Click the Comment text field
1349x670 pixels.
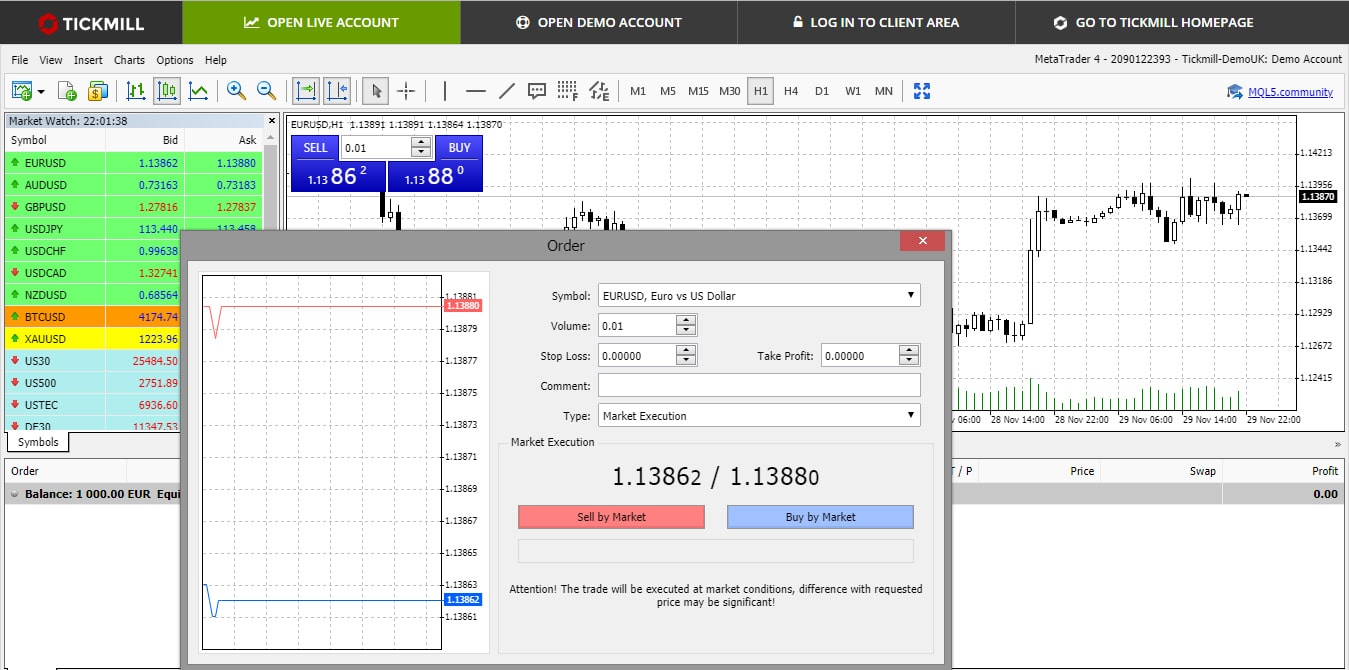tap(759, 385)
